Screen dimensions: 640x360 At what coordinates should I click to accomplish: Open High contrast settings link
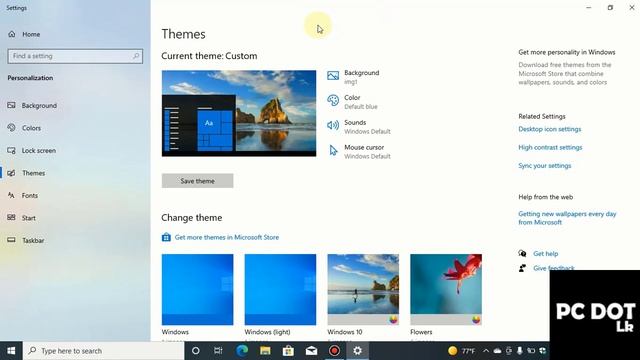[550, 147]
